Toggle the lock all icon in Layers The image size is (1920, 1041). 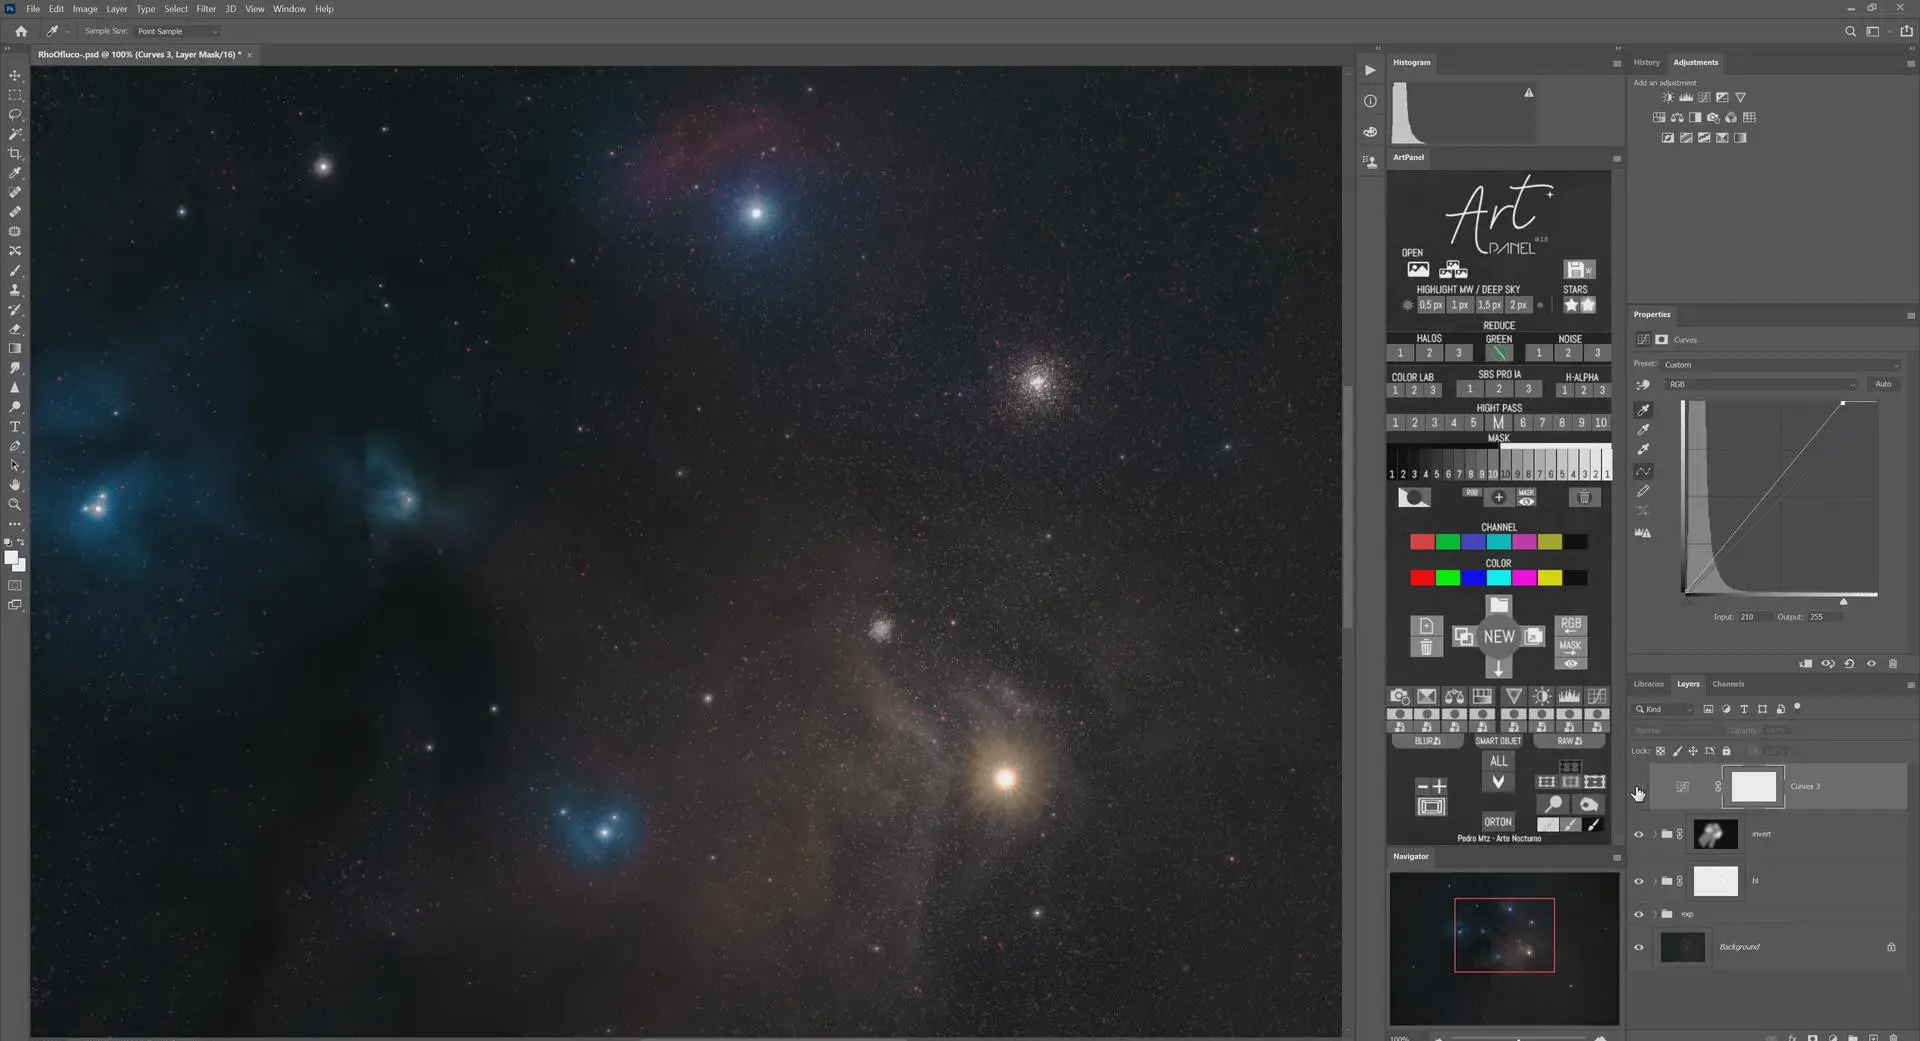coord(1726,751)
